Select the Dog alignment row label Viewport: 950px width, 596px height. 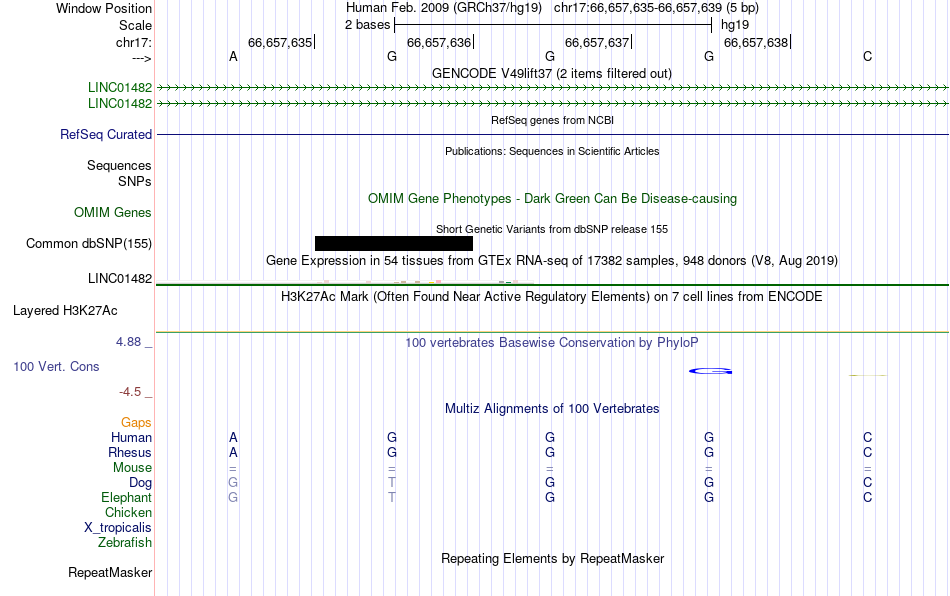[140, 483]
